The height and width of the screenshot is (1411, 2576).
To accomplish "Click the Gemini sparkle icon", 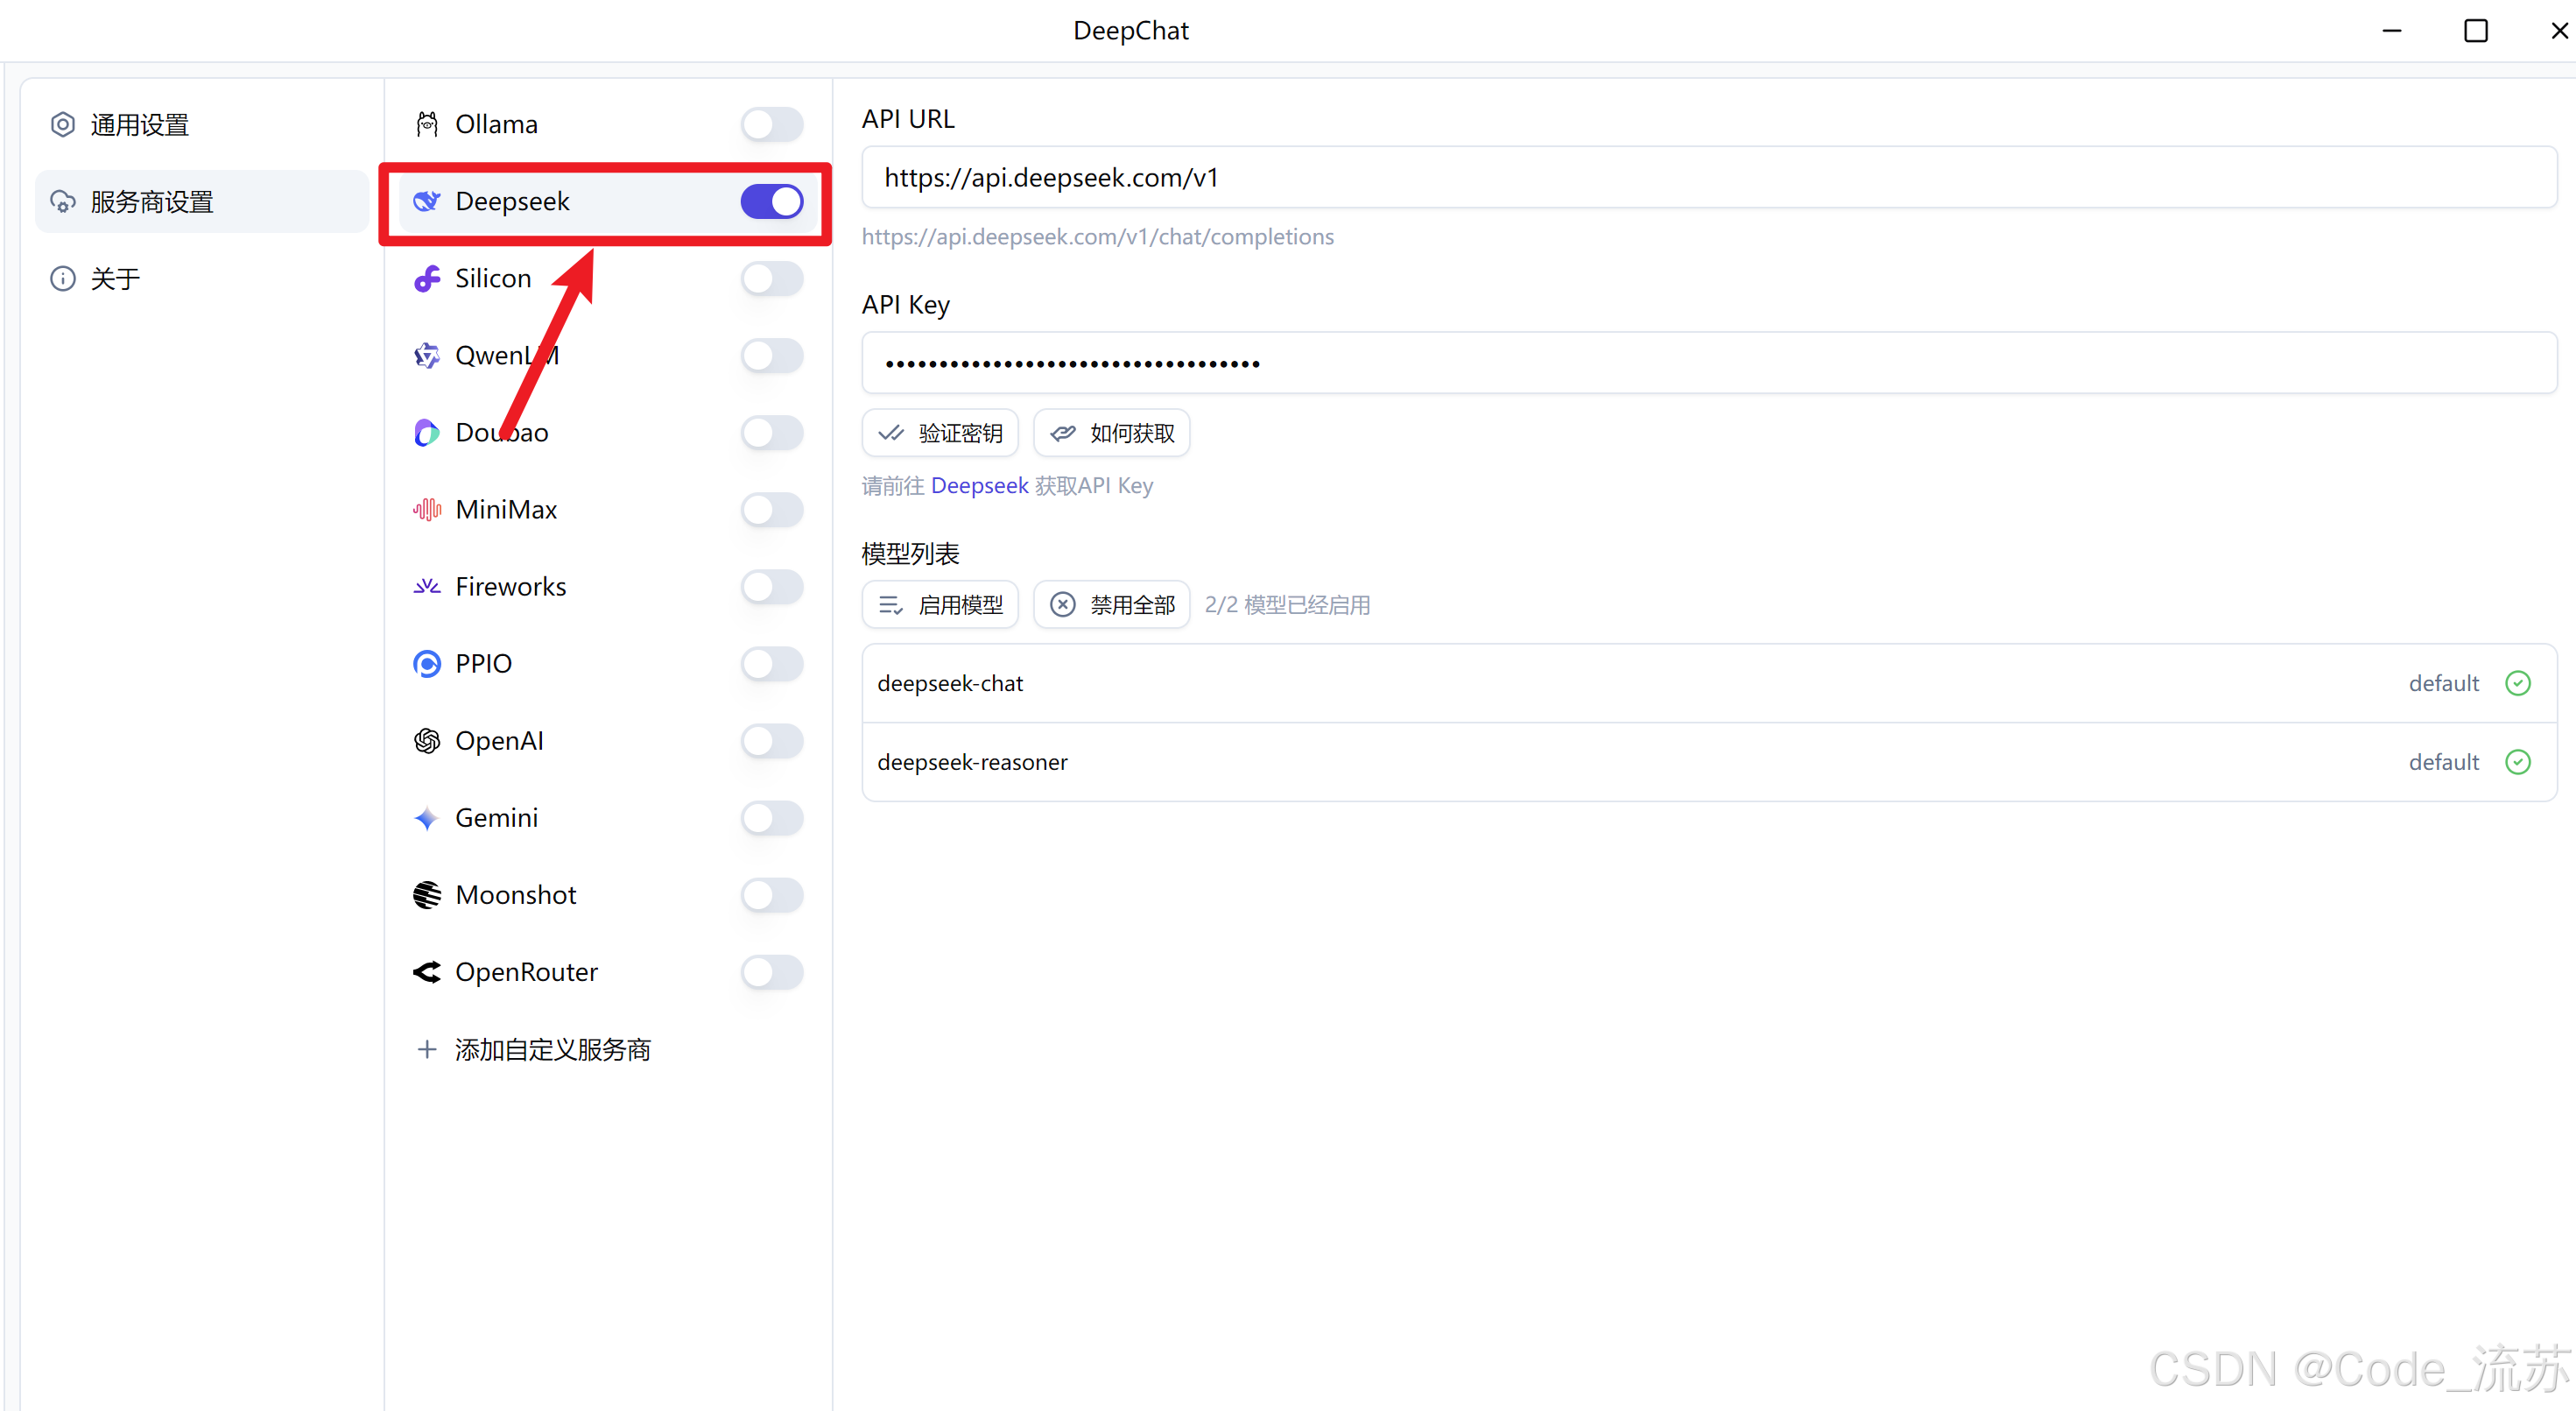I will pyautogui.click(x=427, y=818).
